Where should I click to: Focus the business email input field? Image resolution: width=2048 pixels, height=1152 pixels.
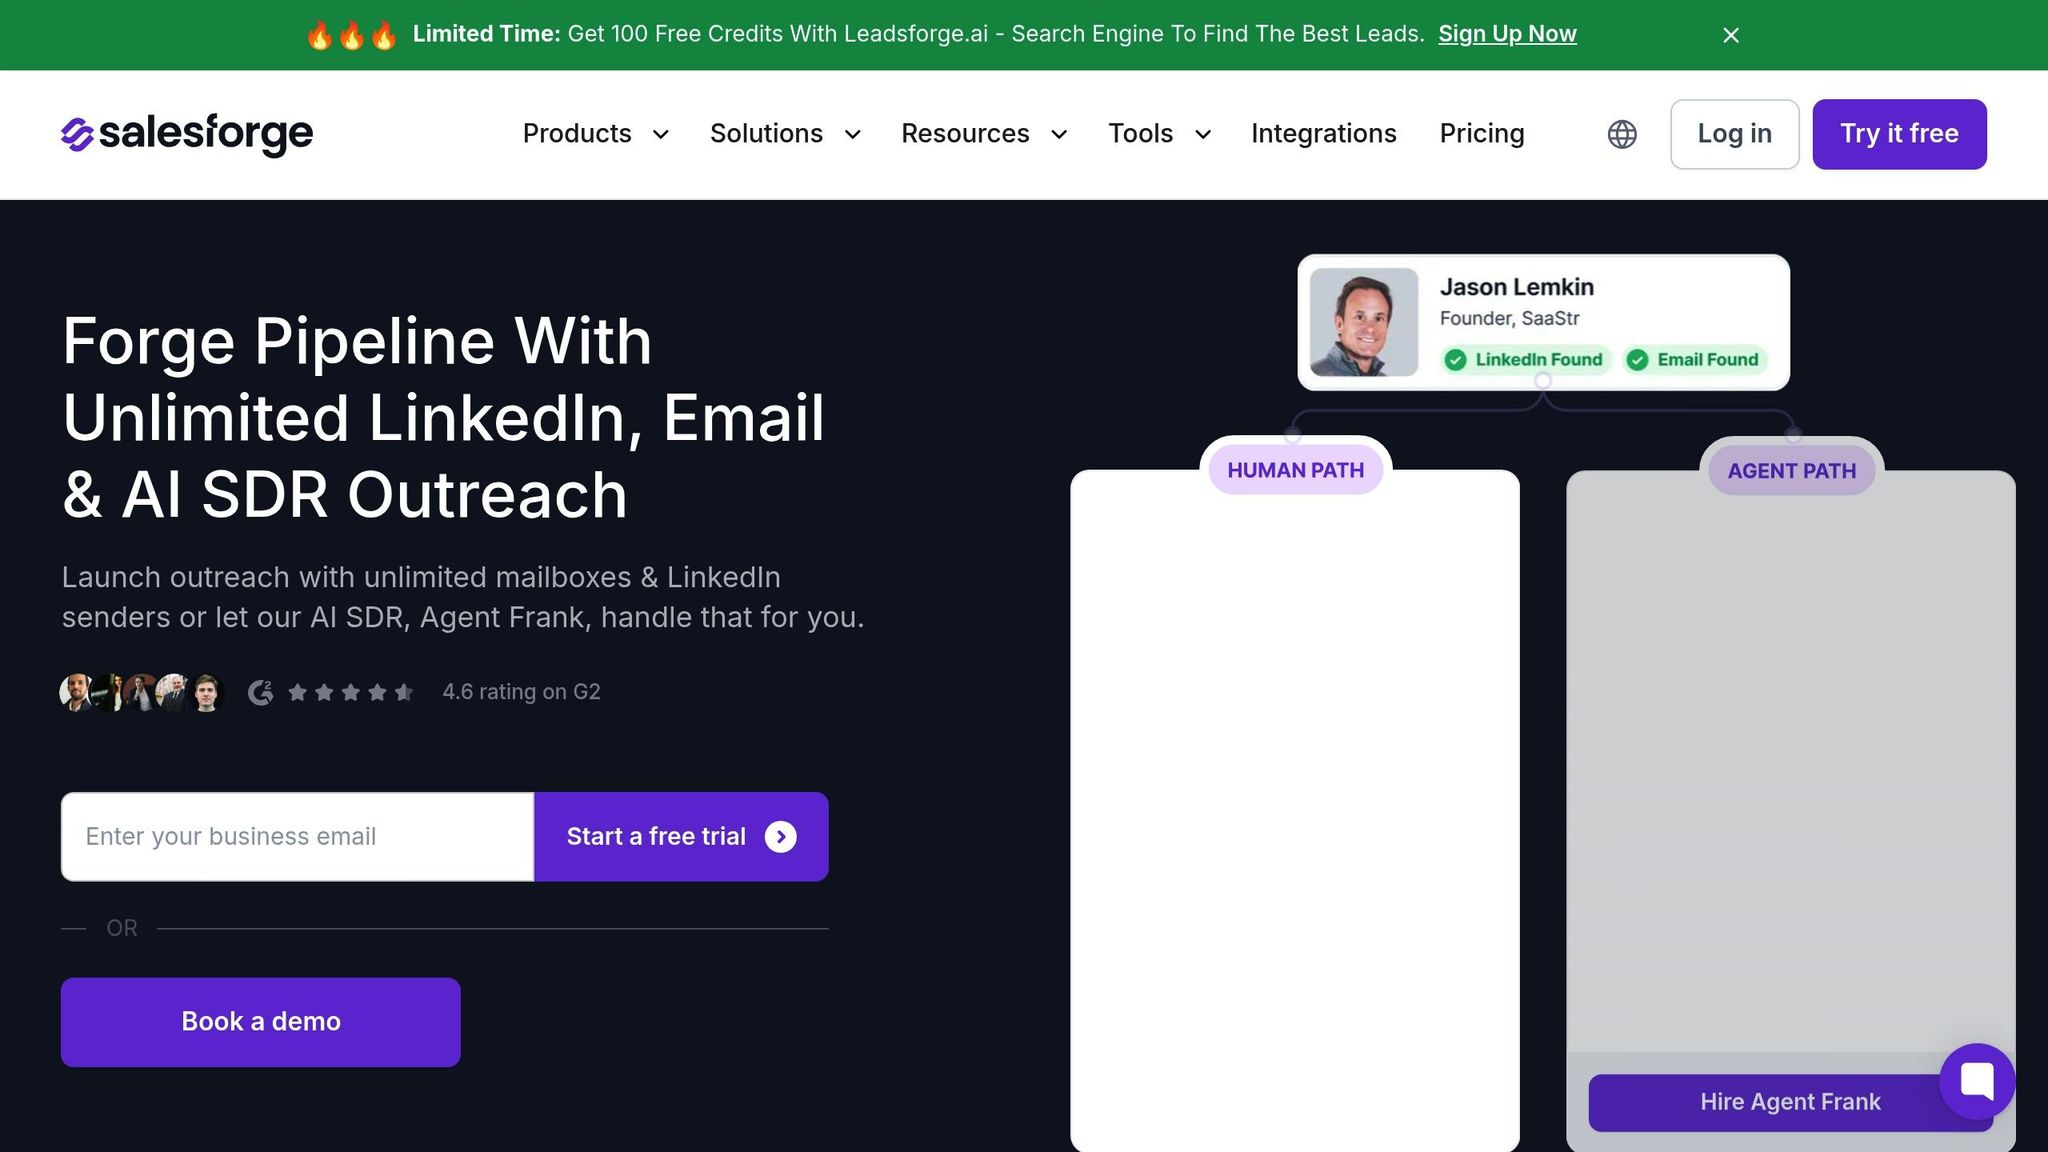pos(298,837)
